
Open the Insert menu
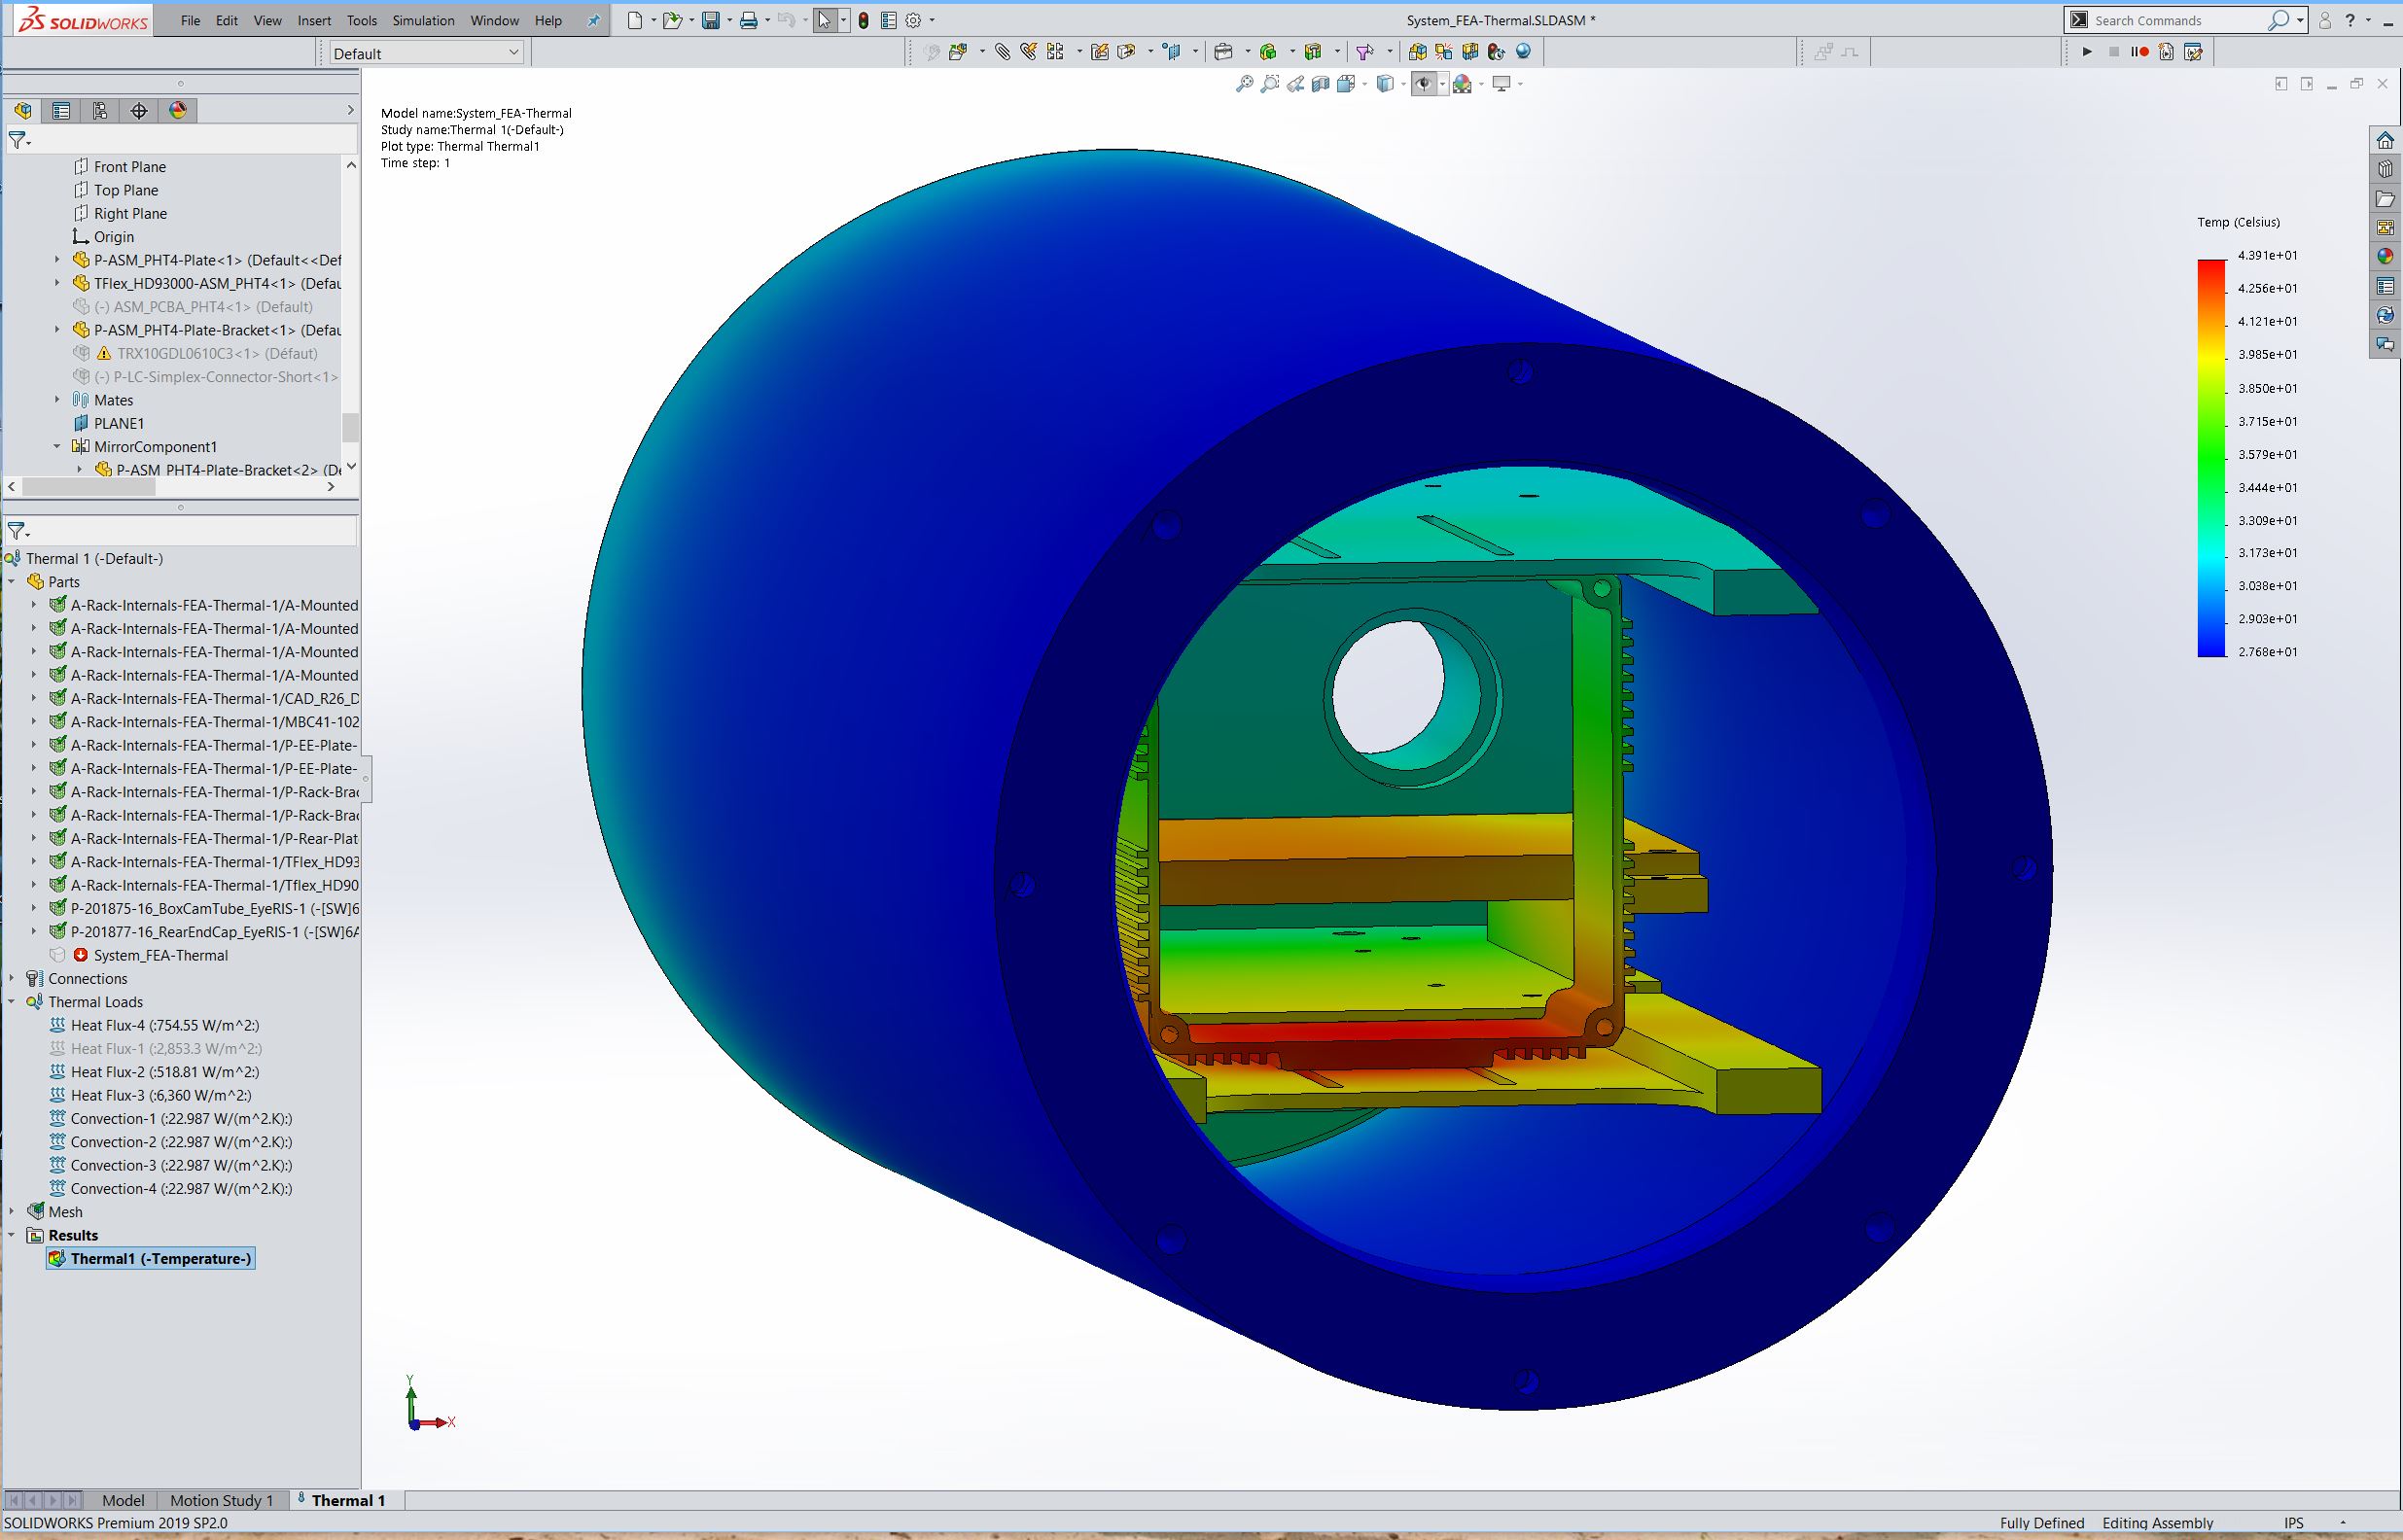(x=314, y=20)
